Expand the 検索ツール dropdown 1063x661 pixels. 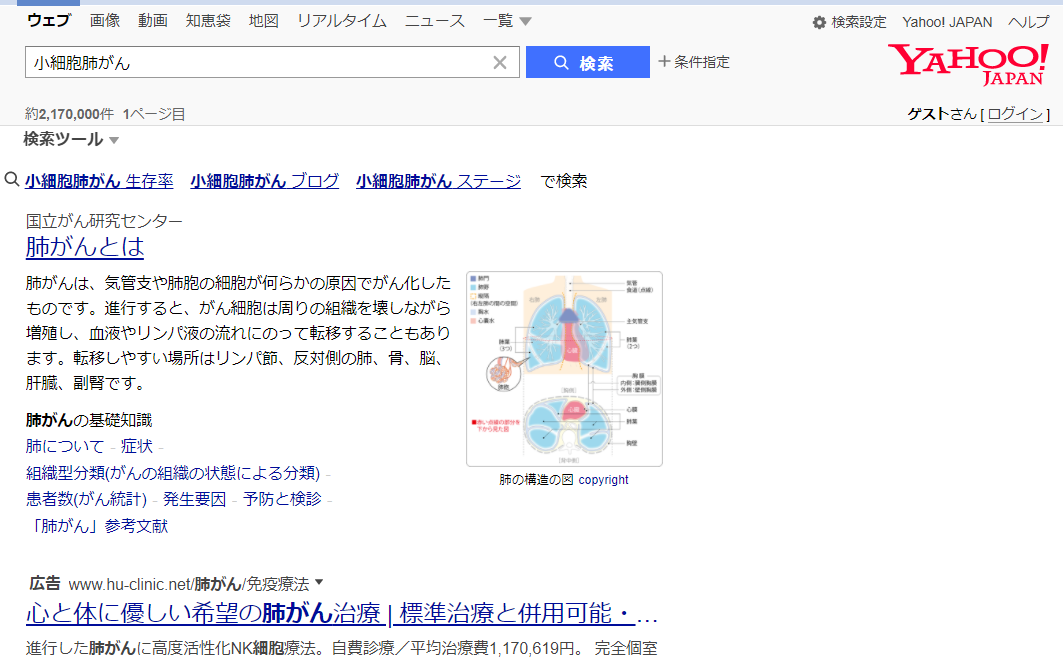coord(71,140)
